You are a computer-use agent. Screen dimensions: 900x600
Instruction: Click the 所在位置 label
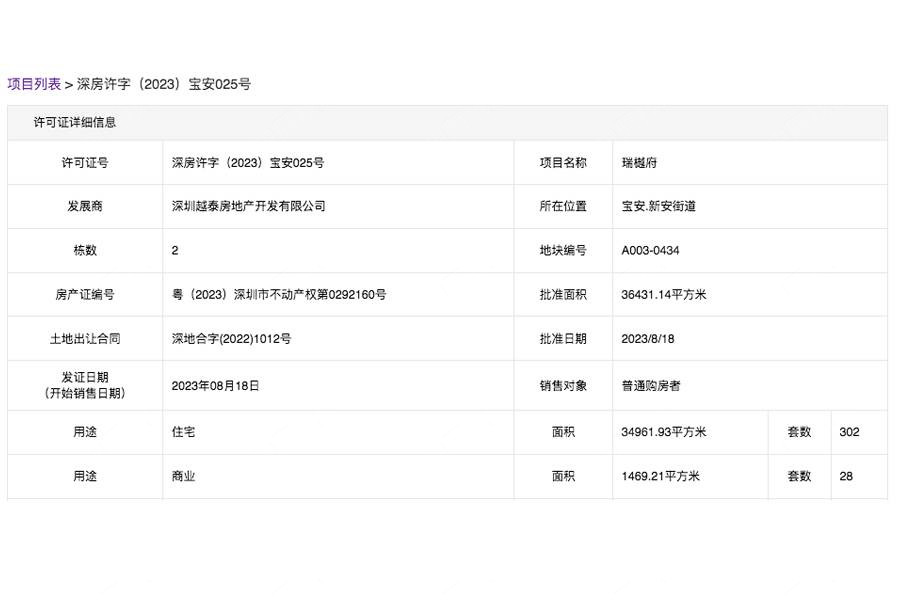(x=563, y=206)
